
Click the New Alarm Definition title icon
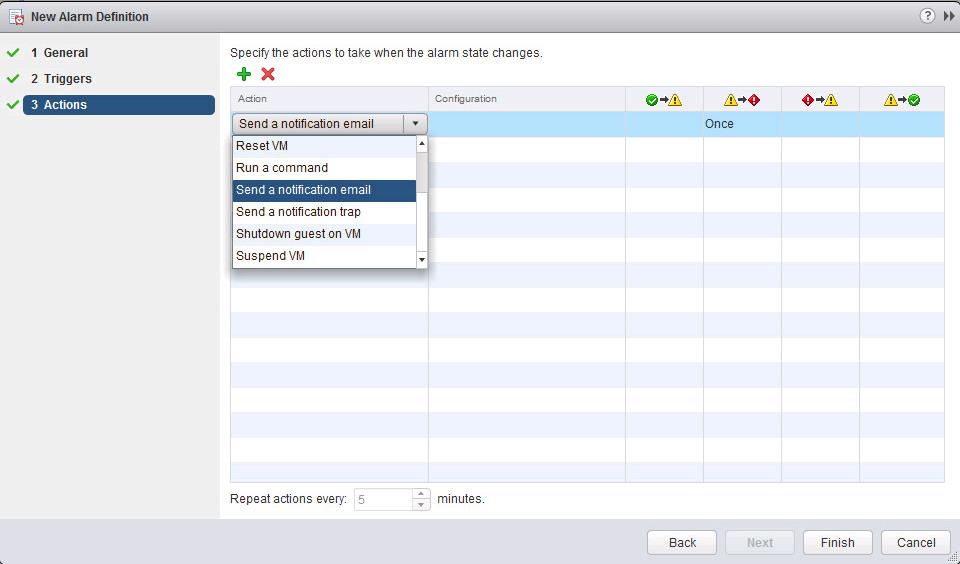[17, 17]
